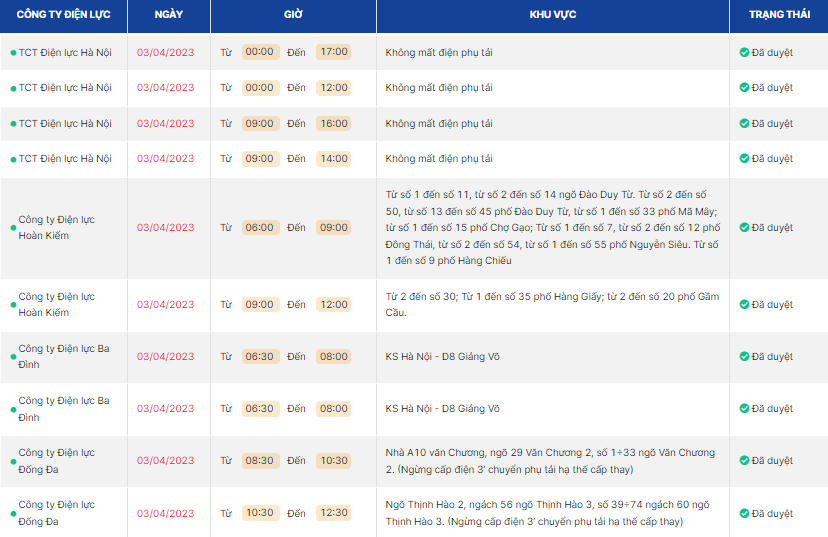Click Công ty Điện lực Đống Đa in the 10:30–12:30 row
Viewport: 828px width, 537px height.
tap(57, 513)
